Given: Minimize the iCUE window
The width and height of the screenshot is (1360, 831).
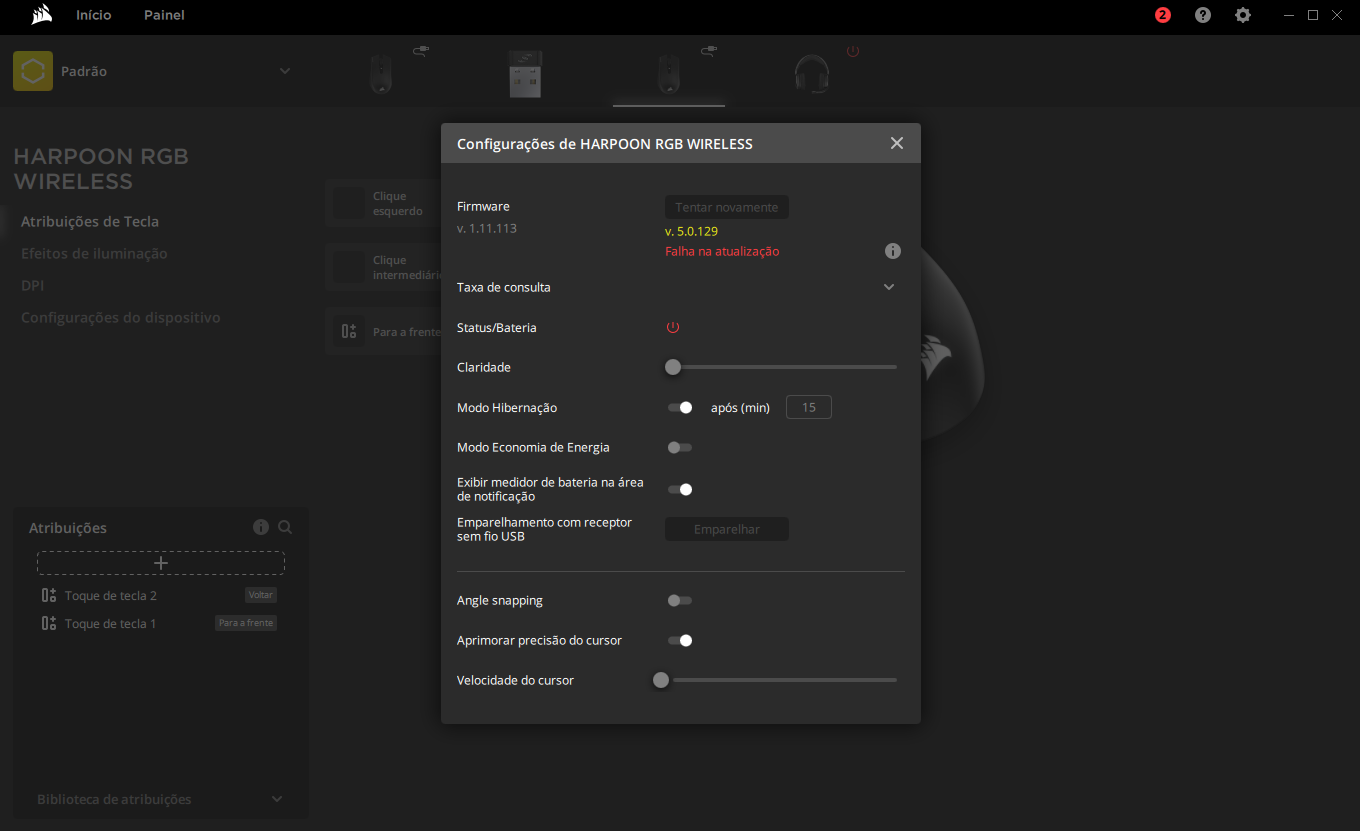Looking at the screenshot, I should tap(1289, 15).
